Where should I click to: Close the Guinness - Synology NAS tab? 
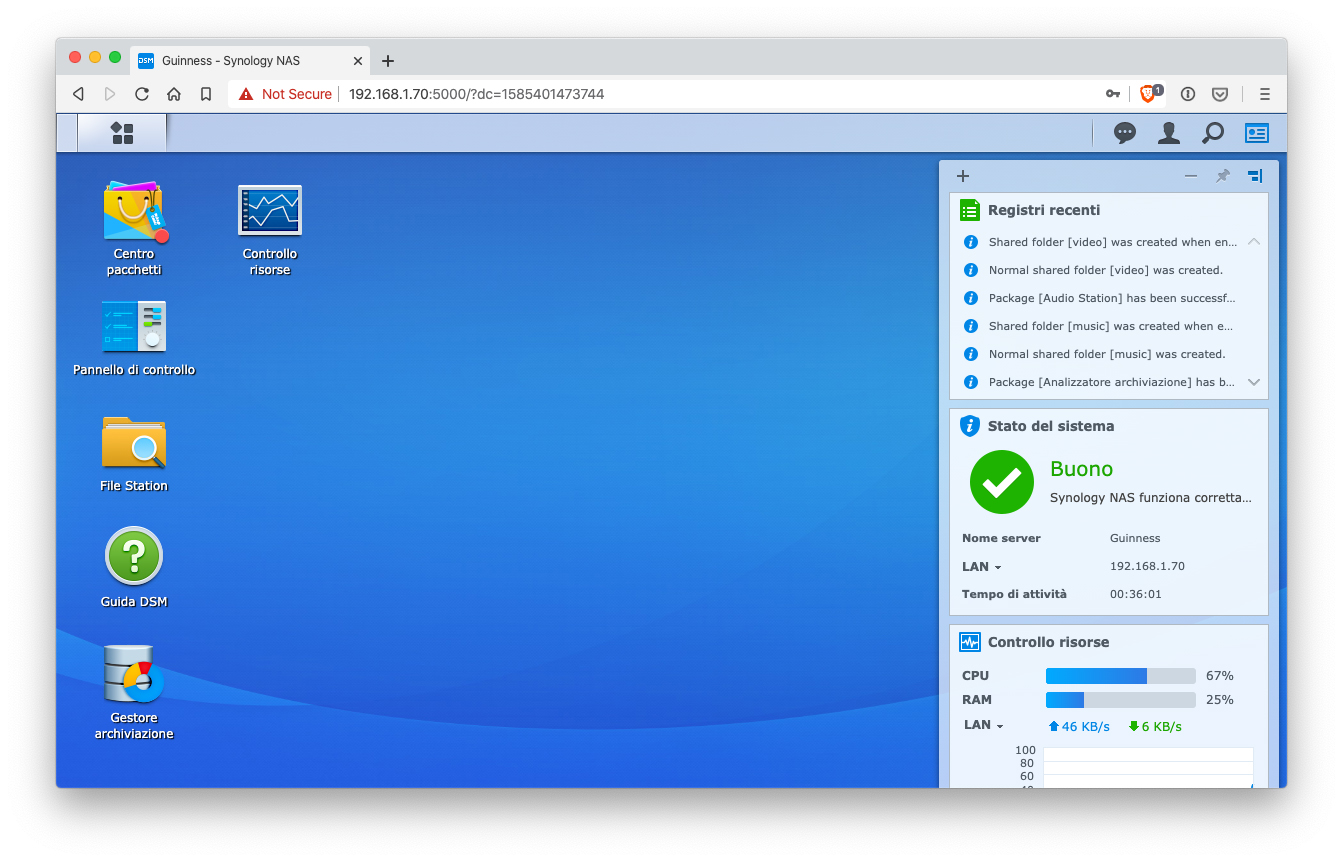click(x=358, y=61)
